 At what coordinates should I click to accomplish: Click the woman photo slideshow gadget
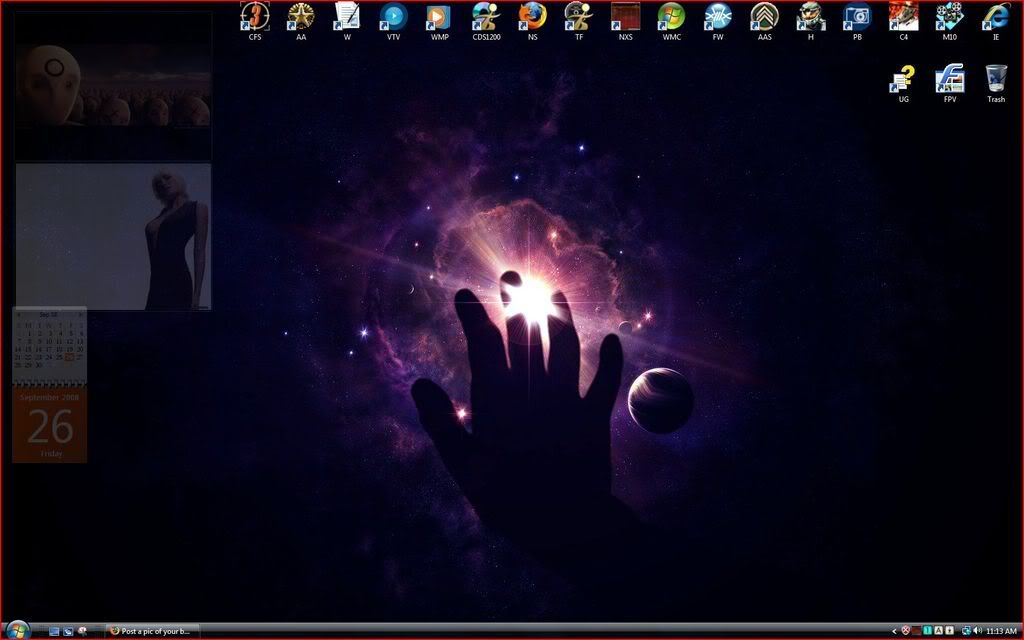(x=113, y=237)
